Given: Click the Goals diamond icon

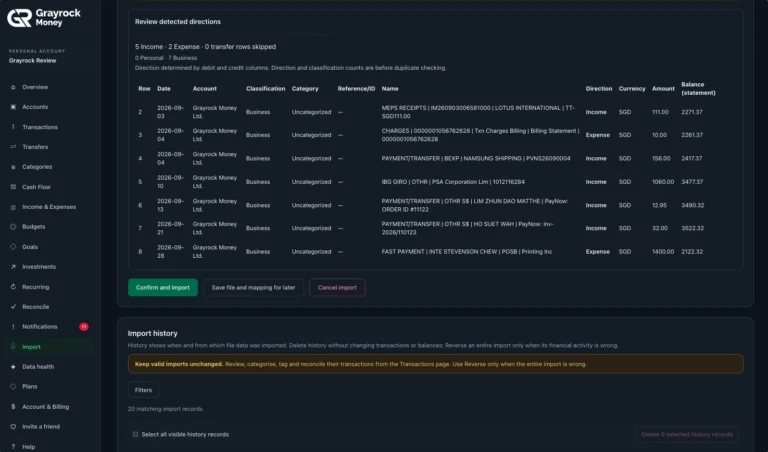Looking at the screenshot, I should click(13, 247).
